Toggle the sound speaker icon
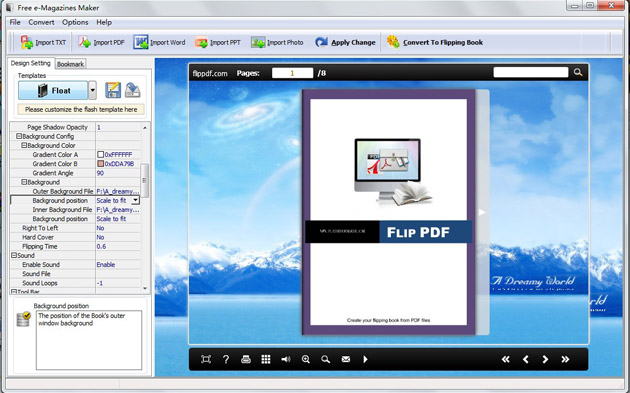This screenshot has height=393, width=630. coord(286,359)
